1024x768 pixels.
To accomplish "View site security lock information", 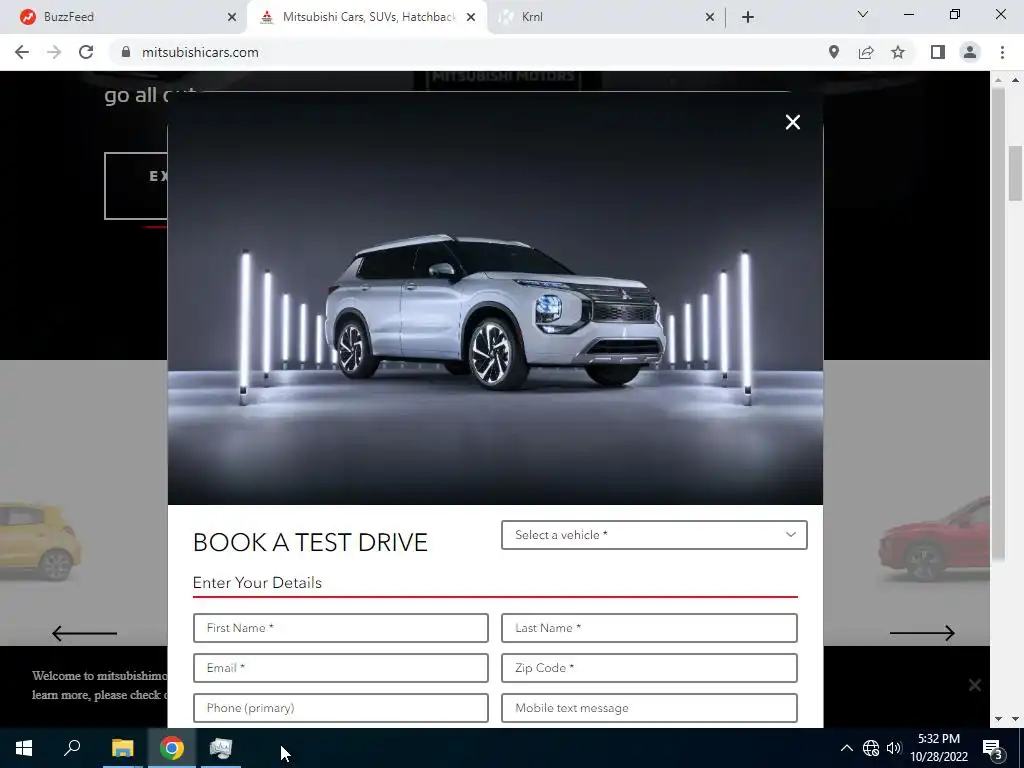I will pyautogui.click(x=126, y=52).
